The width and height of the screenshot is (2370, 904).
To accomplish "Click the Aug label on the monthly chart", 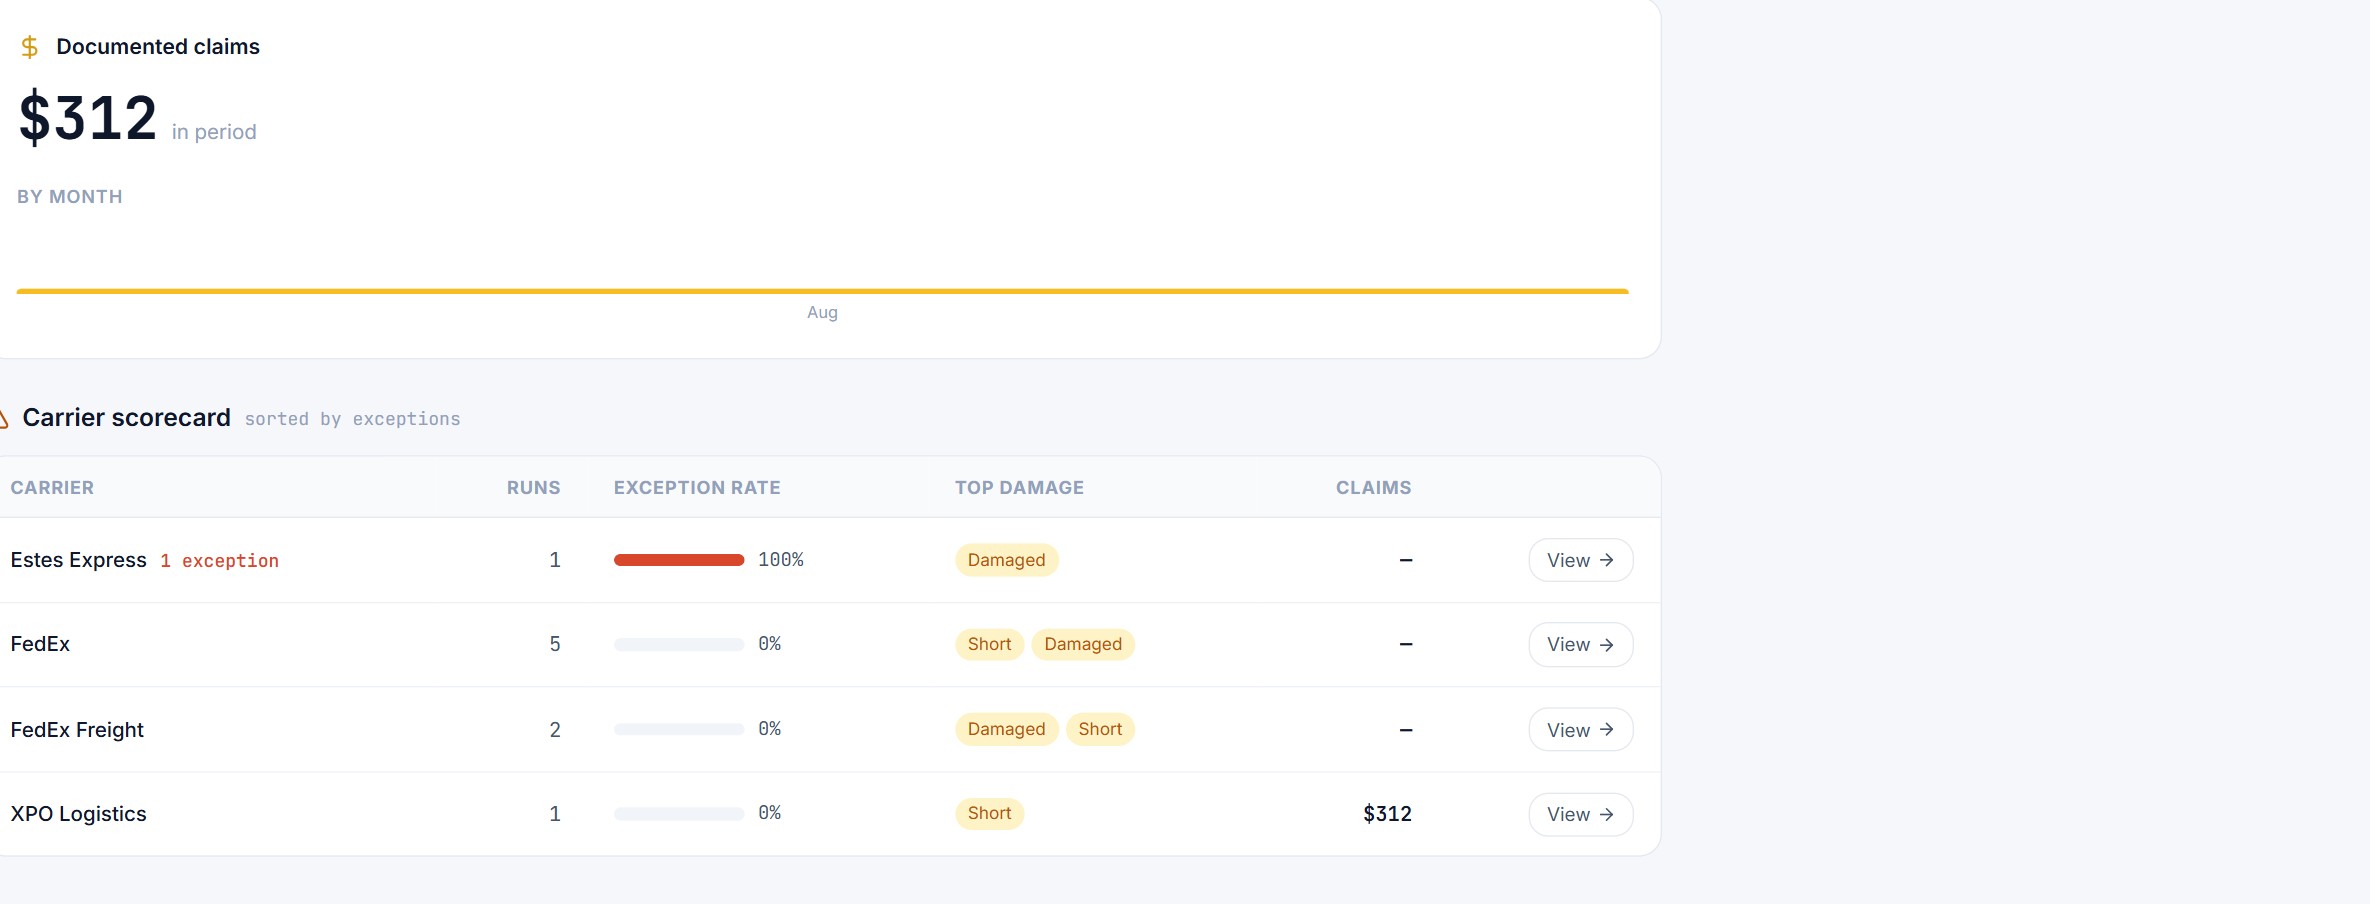I will point(822,312).
